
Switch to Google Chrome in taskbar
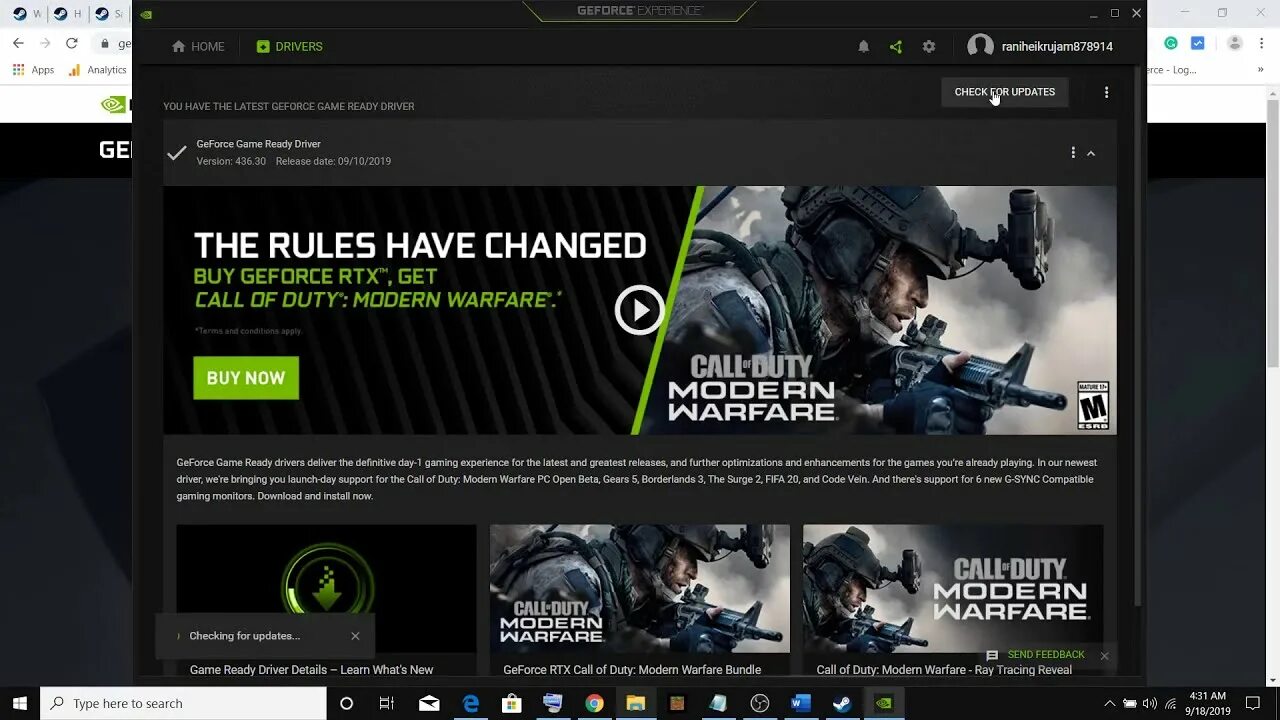point(594,703)
